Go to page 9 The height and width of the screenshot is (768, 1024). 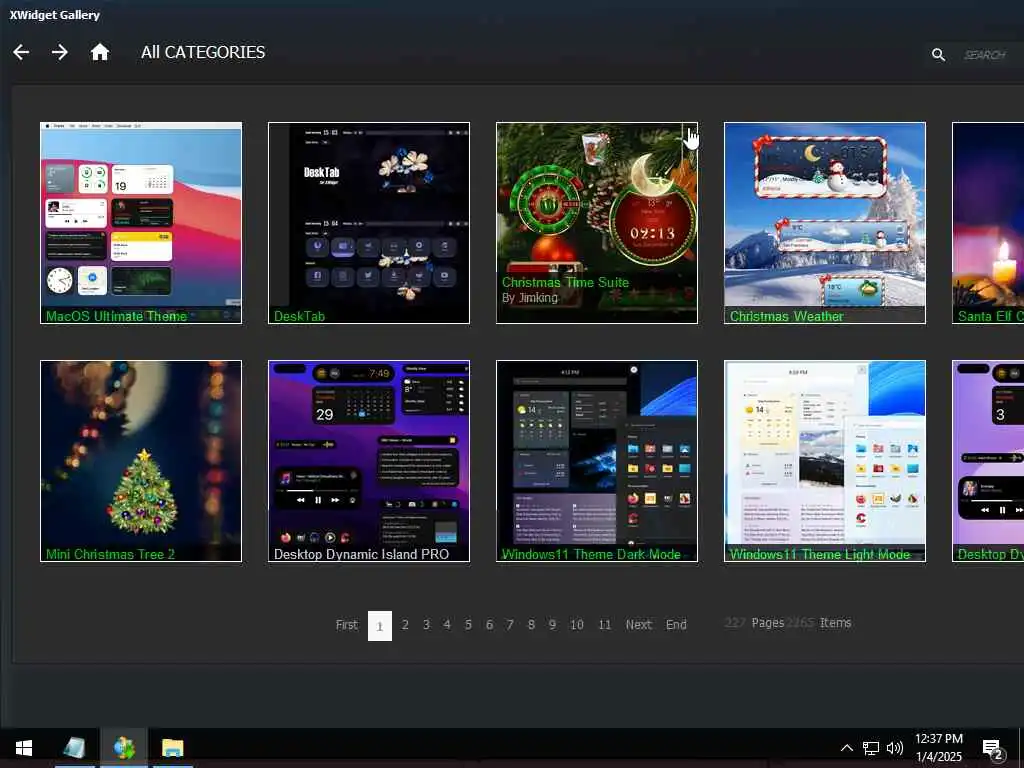pos(552,625)
